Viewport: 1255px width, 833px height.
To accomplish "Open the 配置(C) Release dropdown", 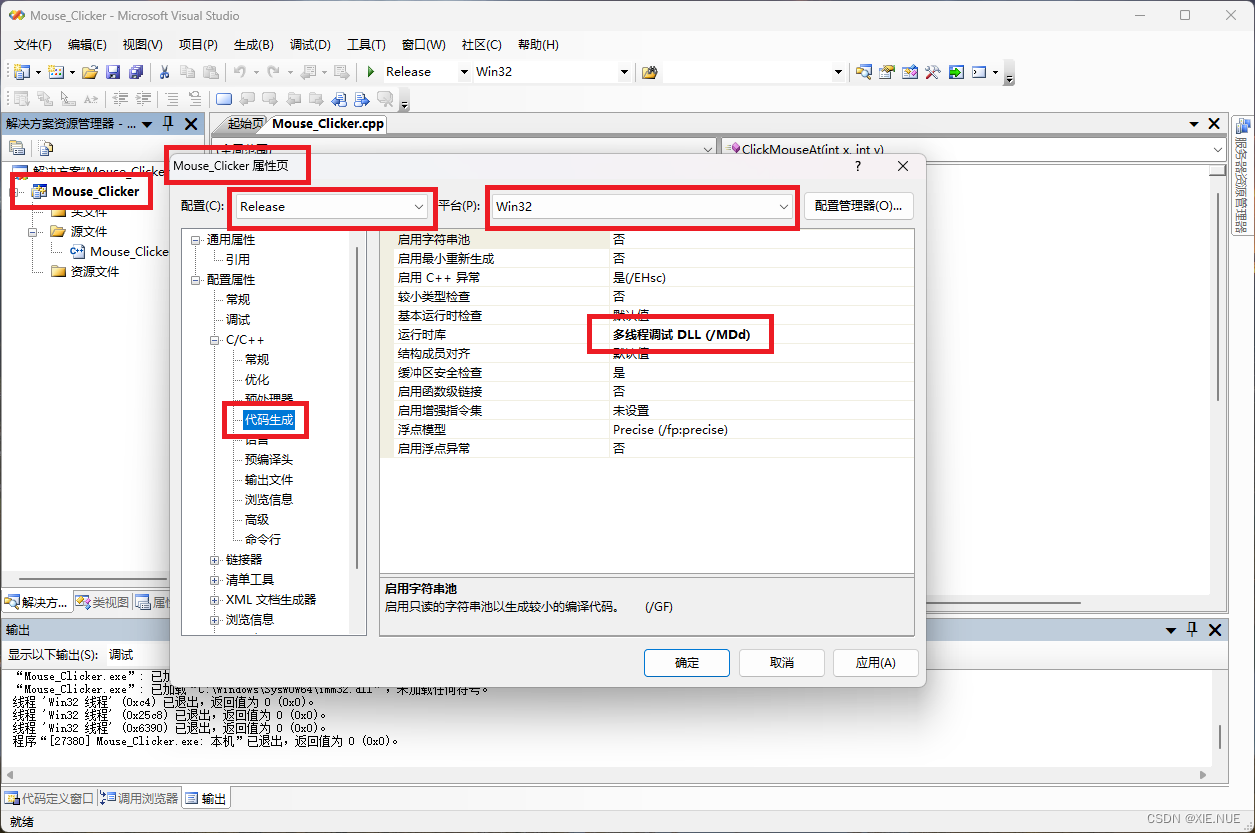I will tap(333, 206).
